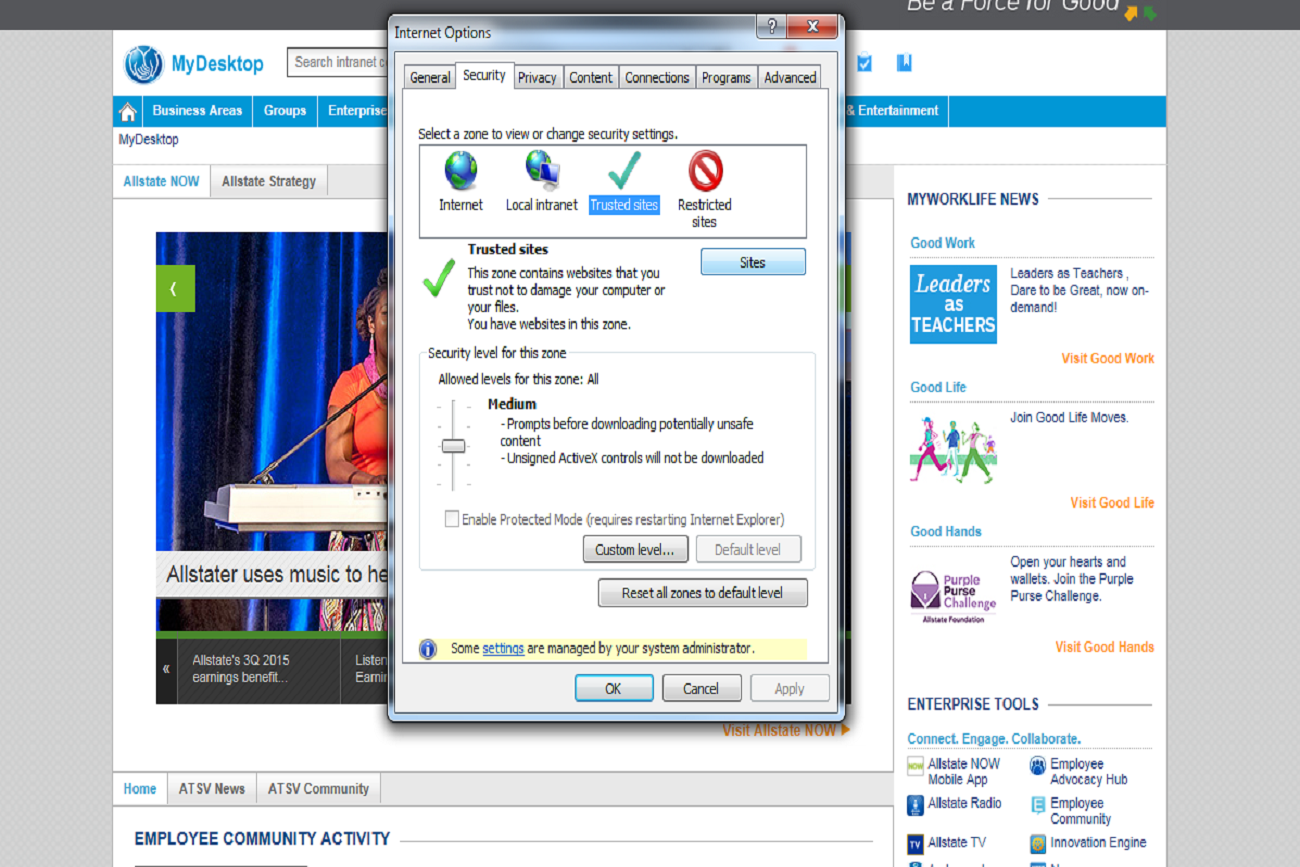The width and height of the screenshot is (1300, 867).
Task: Click the MyDesktop breadcrumb text
Action: click(x=148, y=139)
